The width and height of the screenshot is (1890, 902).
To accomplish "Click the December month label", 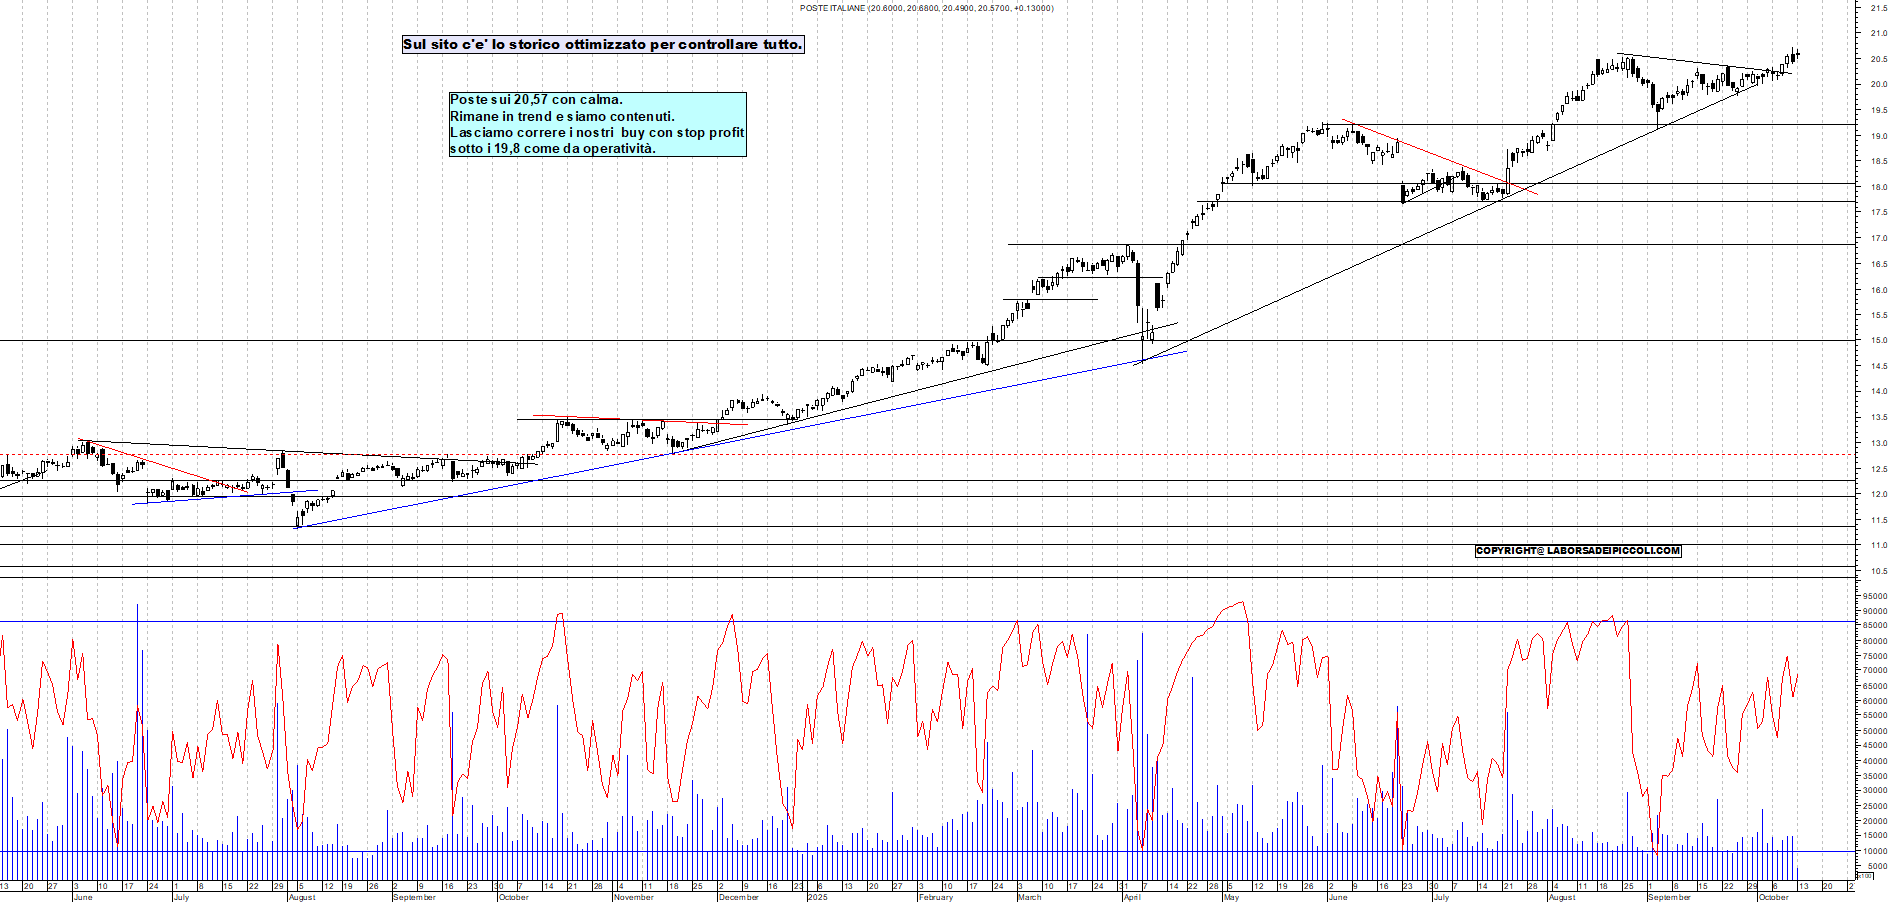I will (738, 897).
